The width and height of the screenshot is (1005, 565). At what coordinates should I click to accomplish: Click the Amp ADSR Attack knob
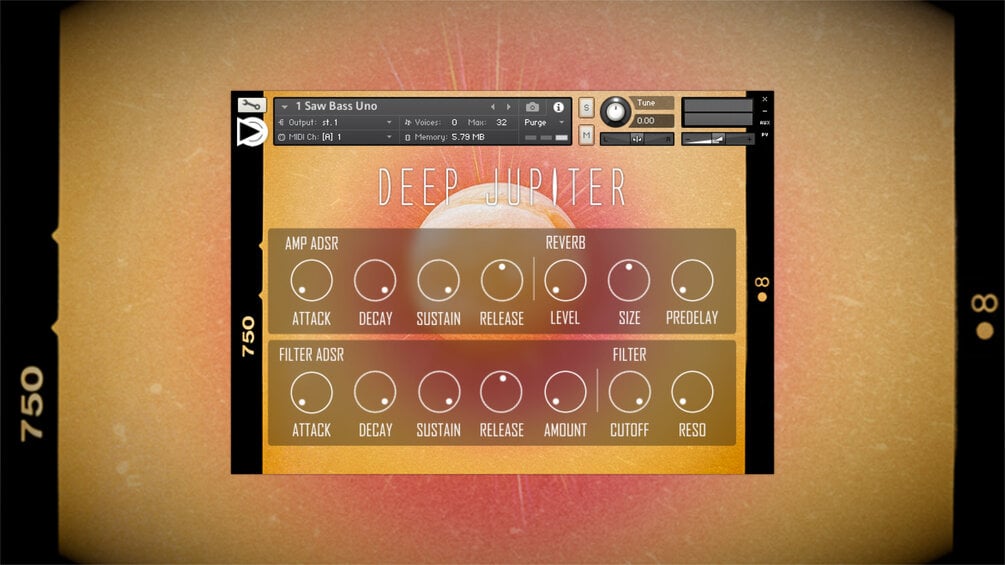point(311,281)
